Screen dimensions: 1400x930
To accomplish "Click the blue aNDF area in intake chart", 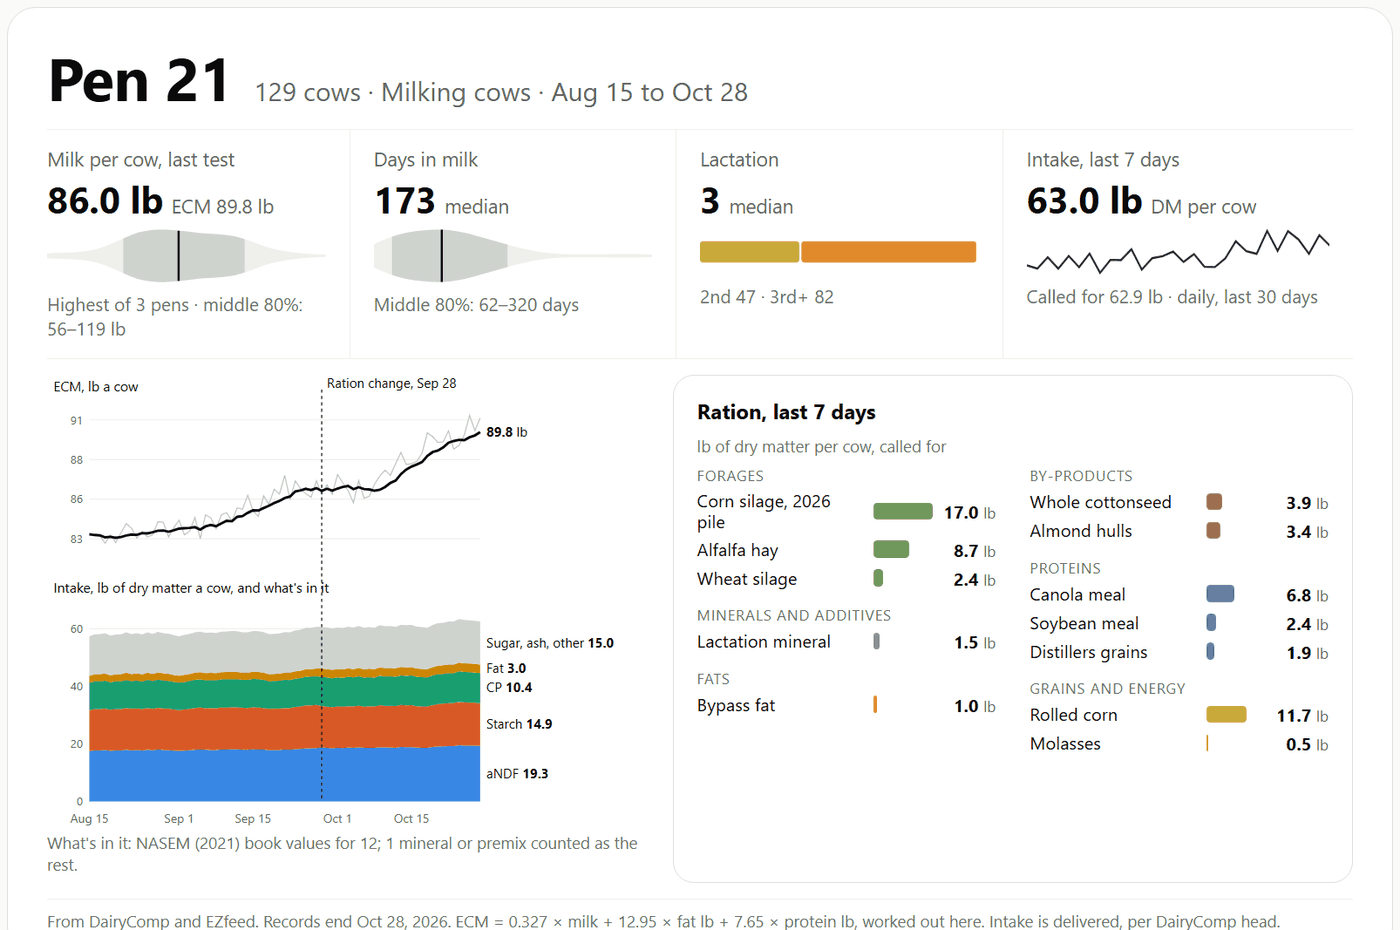I will point(285,774).
